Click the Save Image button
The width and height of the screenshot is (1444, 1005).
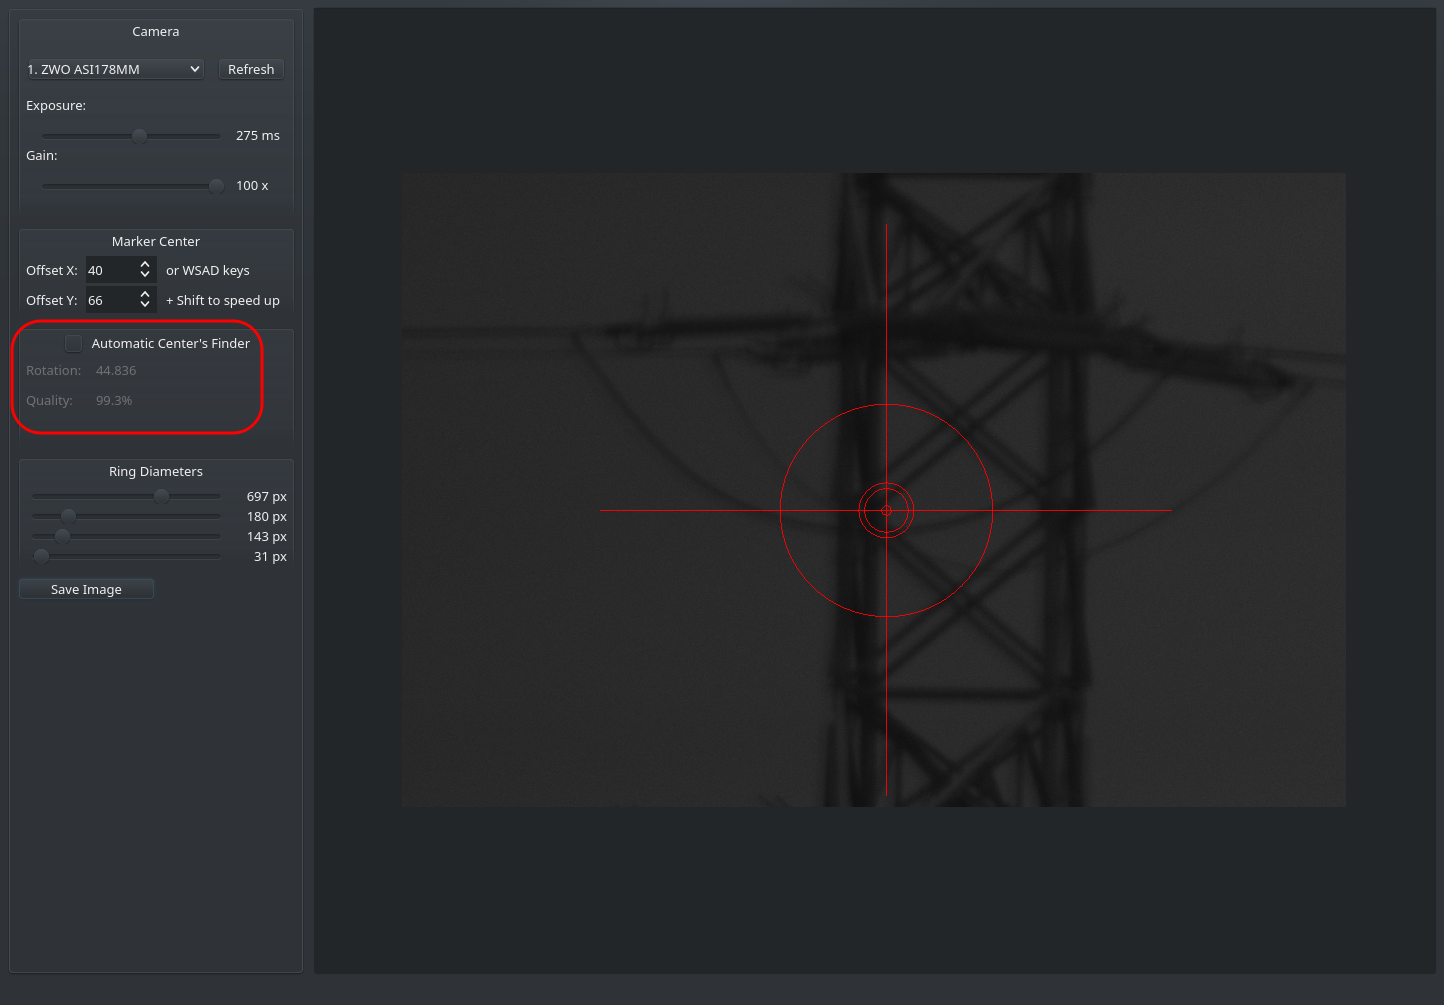point(86,589)
